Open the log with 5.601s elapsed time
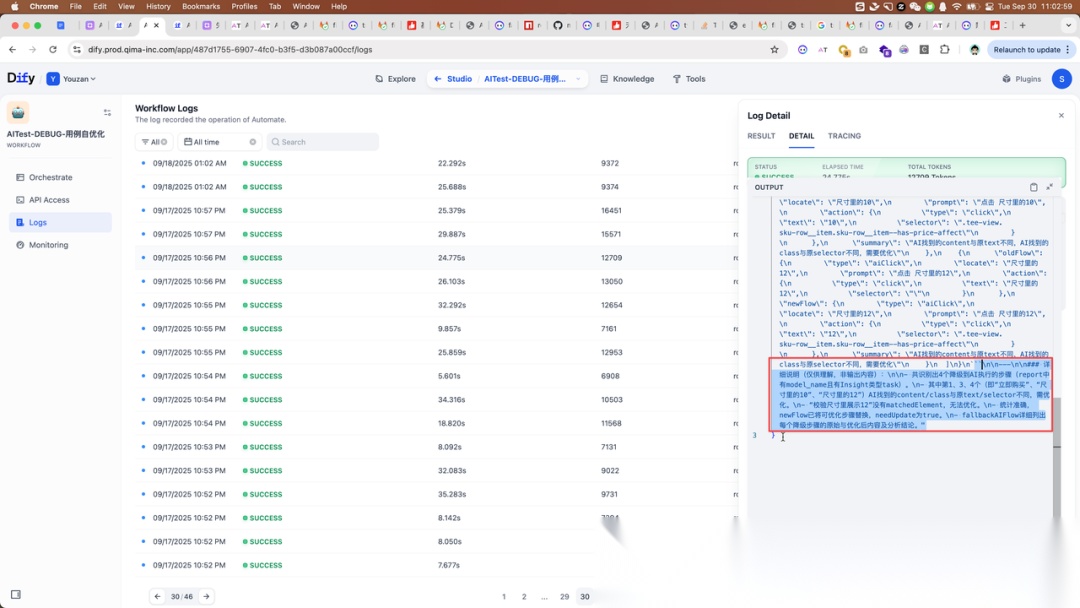 click(x=437, y=376)
